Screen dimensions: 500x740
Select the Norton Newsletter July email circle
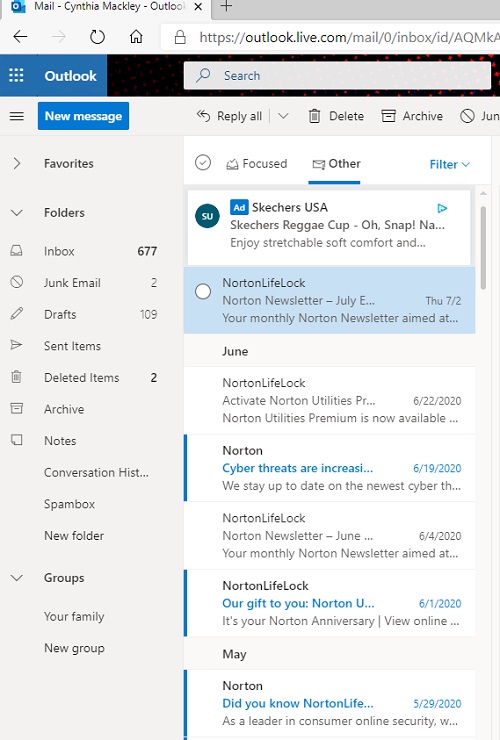pos(203,291)
